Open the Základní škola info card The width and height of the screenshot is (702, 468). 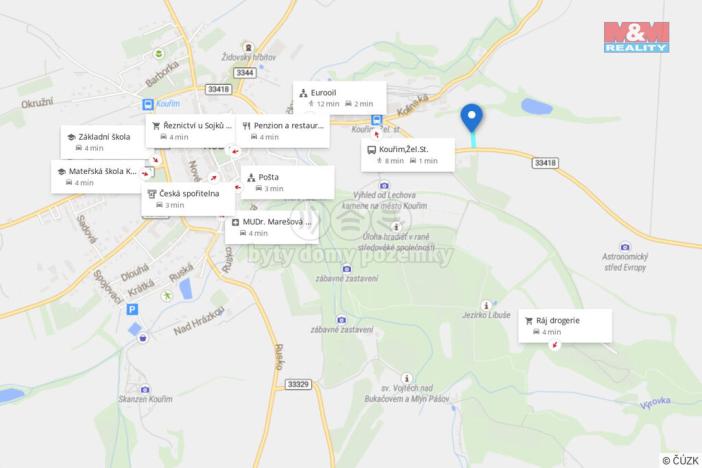(x=103, y=142)
